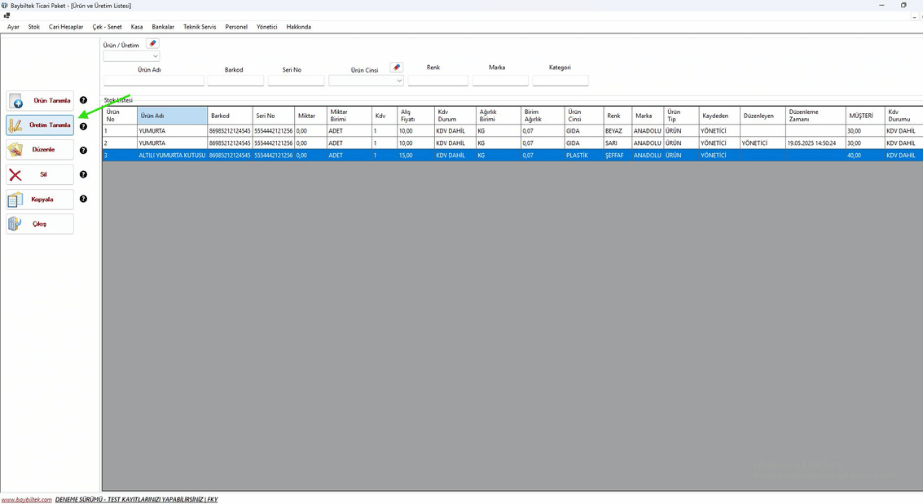923x504 pixels.
Task: Click the Düzenle edit button
Action: click(40, 150)
